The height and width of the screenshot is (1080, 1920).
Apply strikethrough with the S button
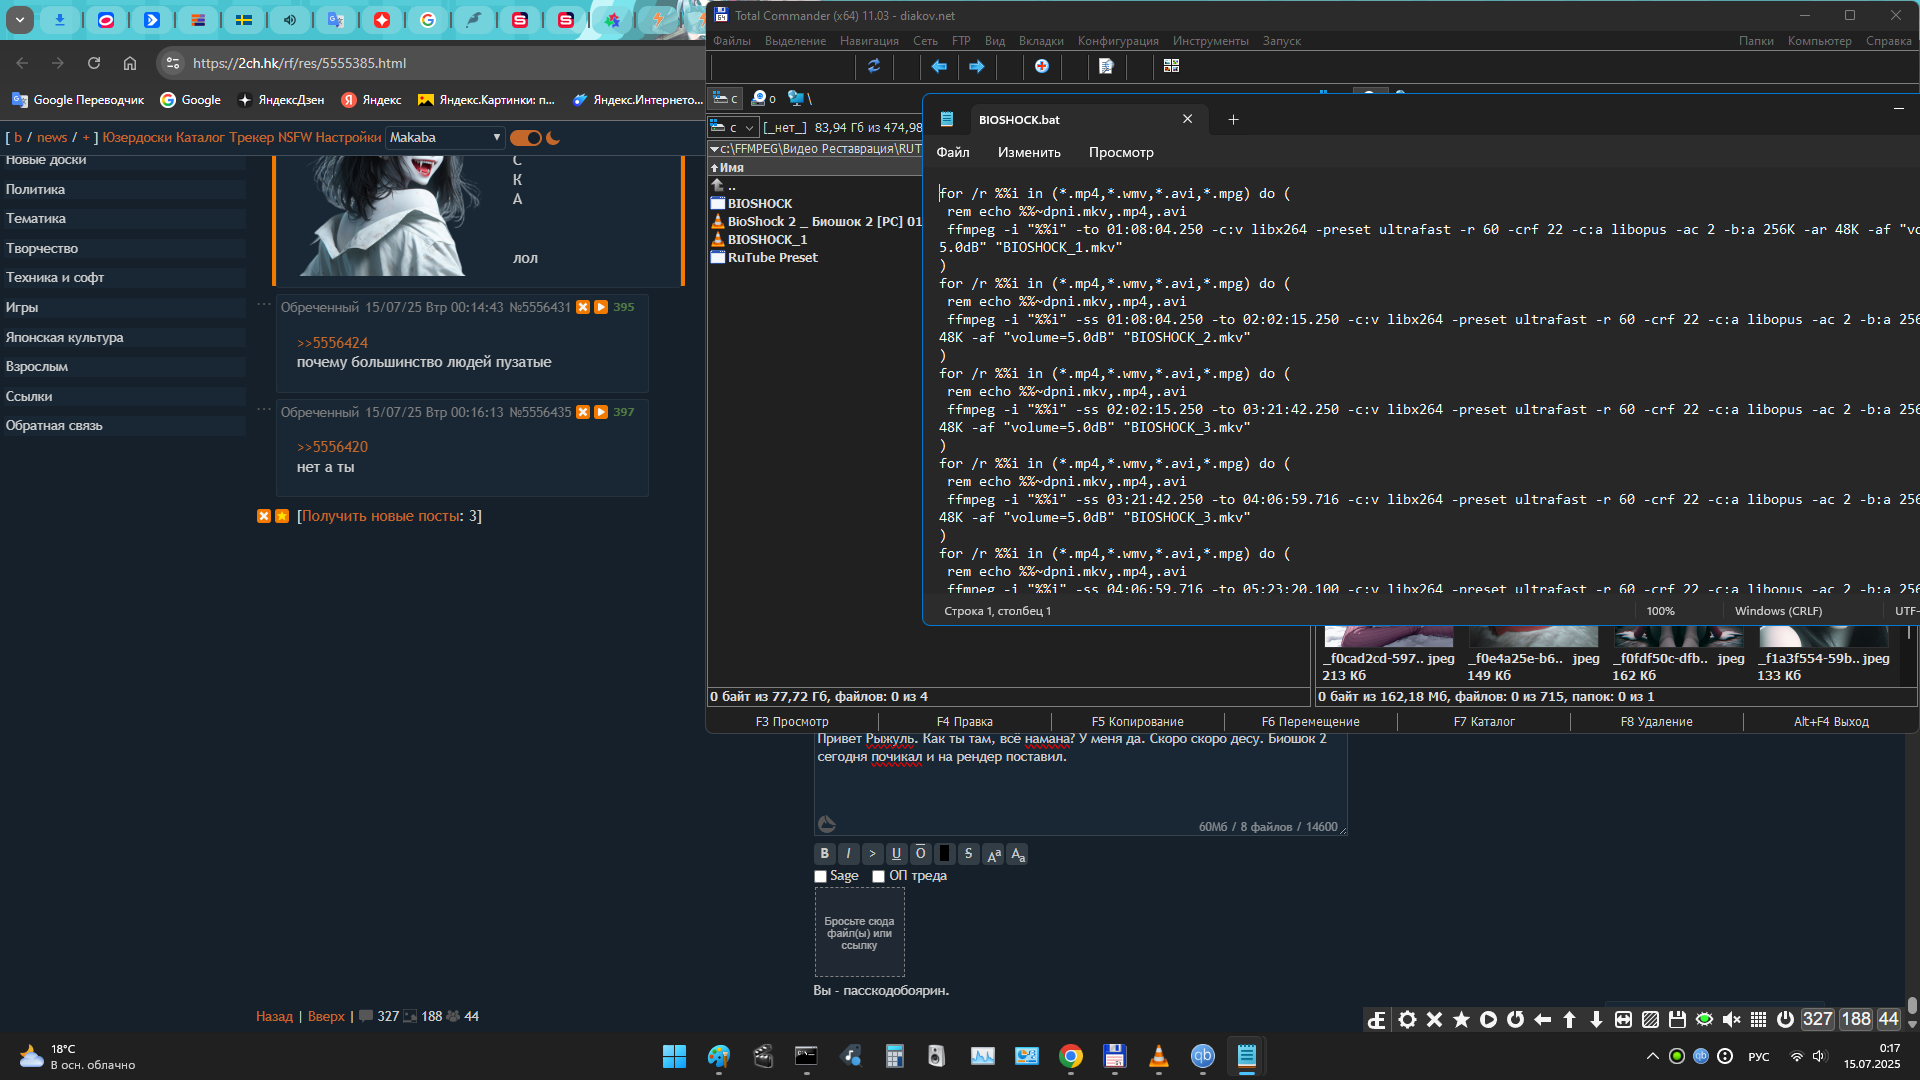pos(968,854)
